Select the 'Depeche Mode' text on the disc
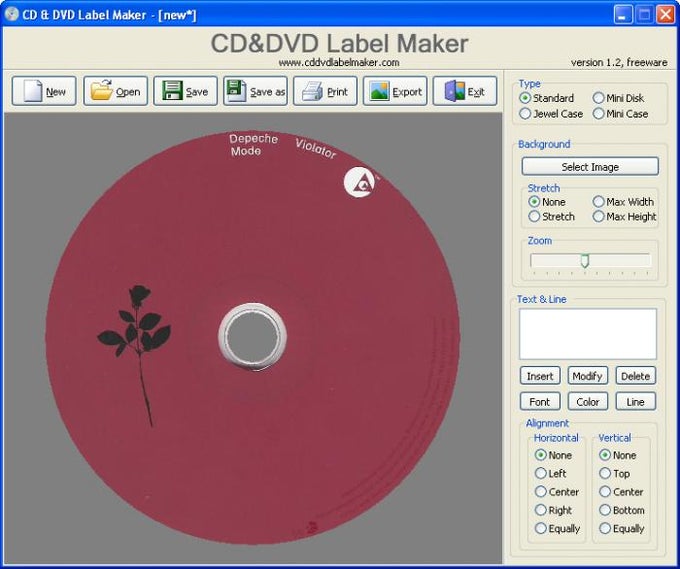The width and height of the screenshot is (680, 569). (x=254, y=144)
